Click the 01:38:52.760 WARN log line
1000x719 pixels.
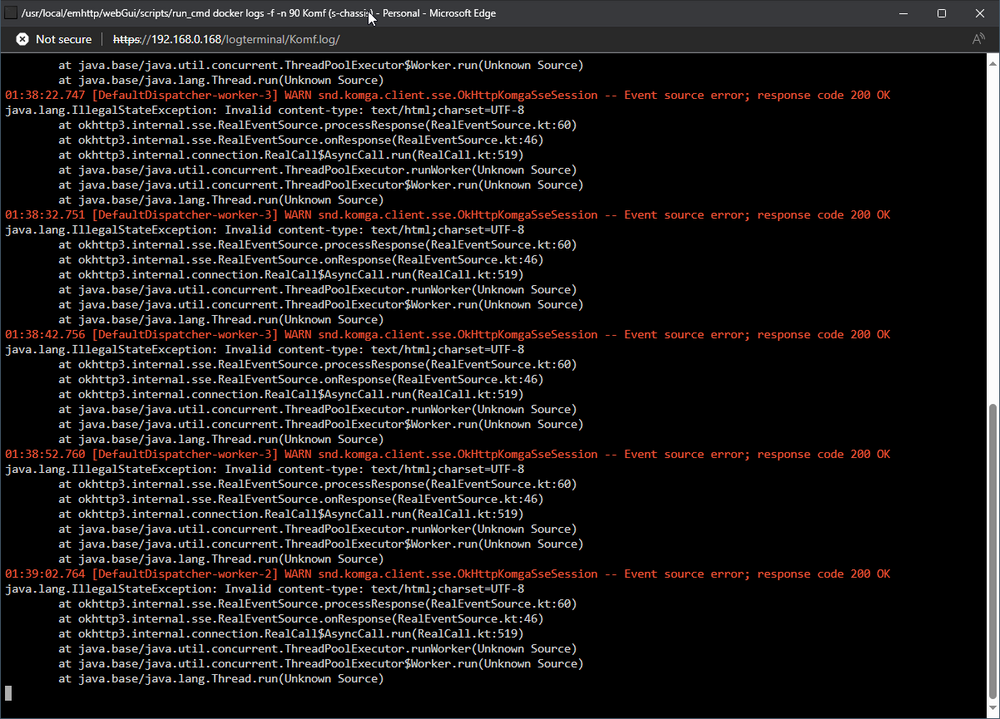tap(448, 454)
